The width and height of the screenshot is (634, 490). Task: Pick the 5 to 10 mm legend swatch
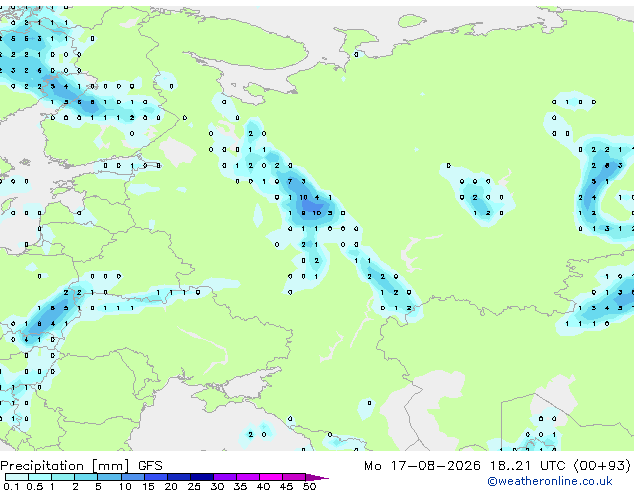click(109, 477)
